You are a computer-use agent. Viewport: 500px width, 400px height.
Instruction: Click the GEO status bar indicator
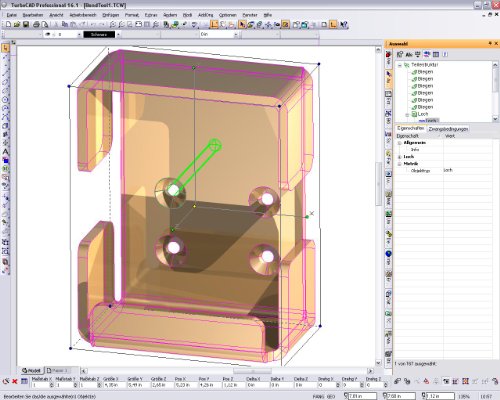pos(331,396)
